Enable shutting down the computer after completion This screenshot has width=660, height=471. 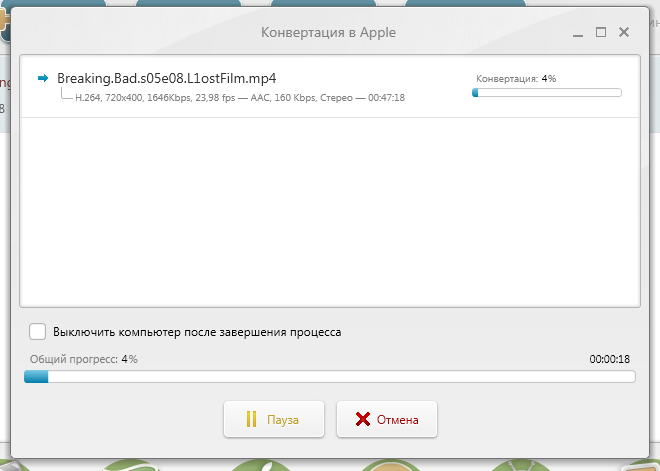pyautogui.click(x=37, y=332)
